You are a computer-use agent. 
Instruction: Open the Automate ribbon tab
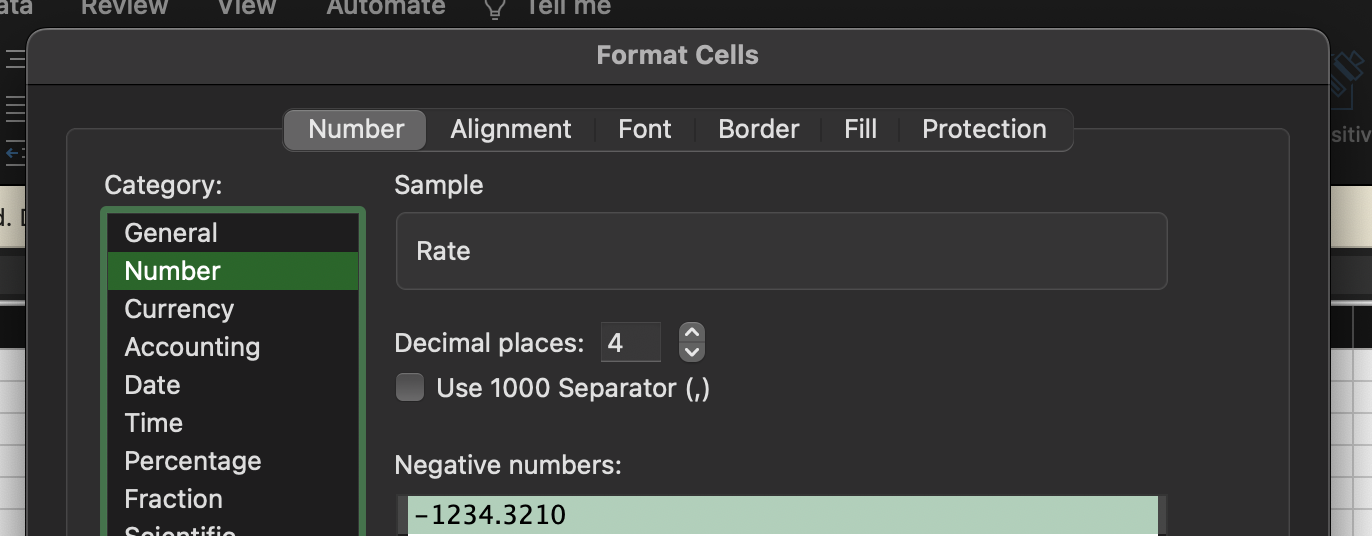point(385,8)
